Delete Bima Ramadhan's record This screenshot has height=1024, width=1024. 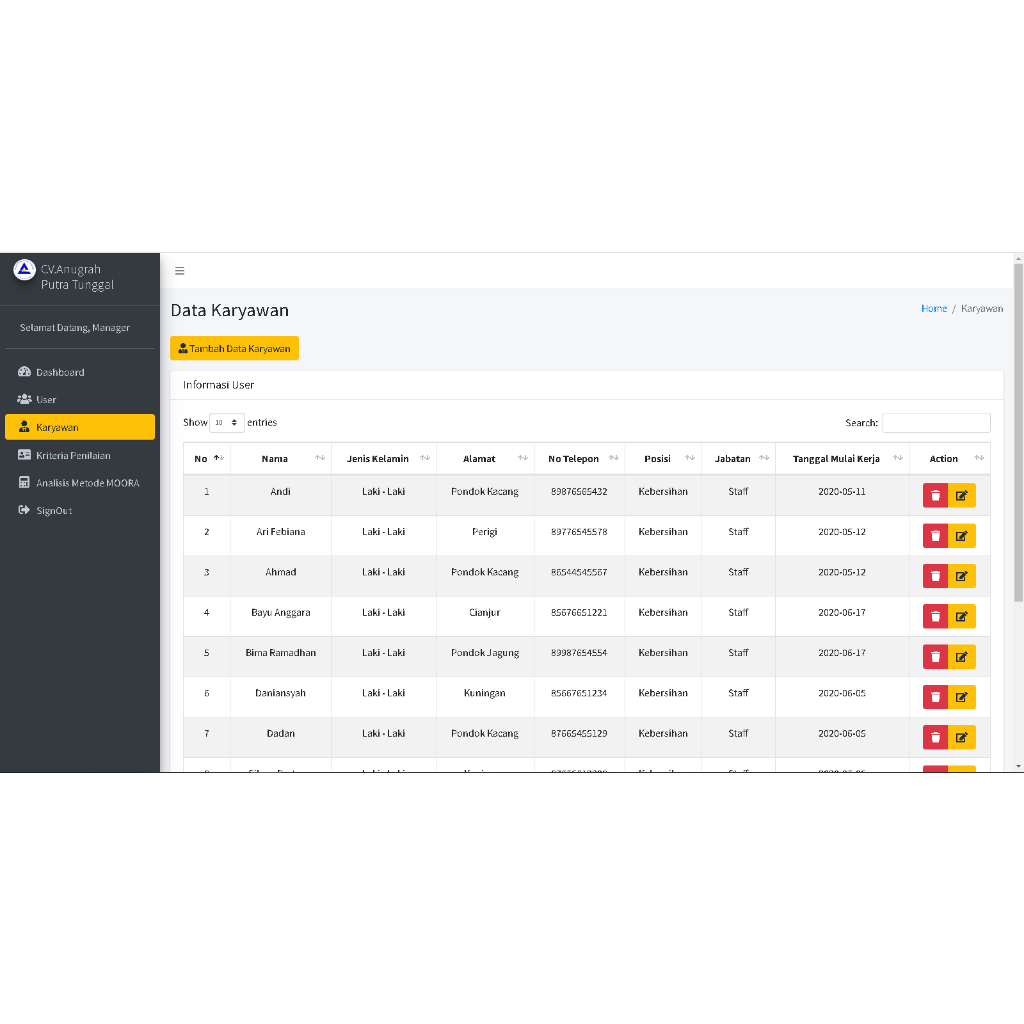click(x=935, y=657)
